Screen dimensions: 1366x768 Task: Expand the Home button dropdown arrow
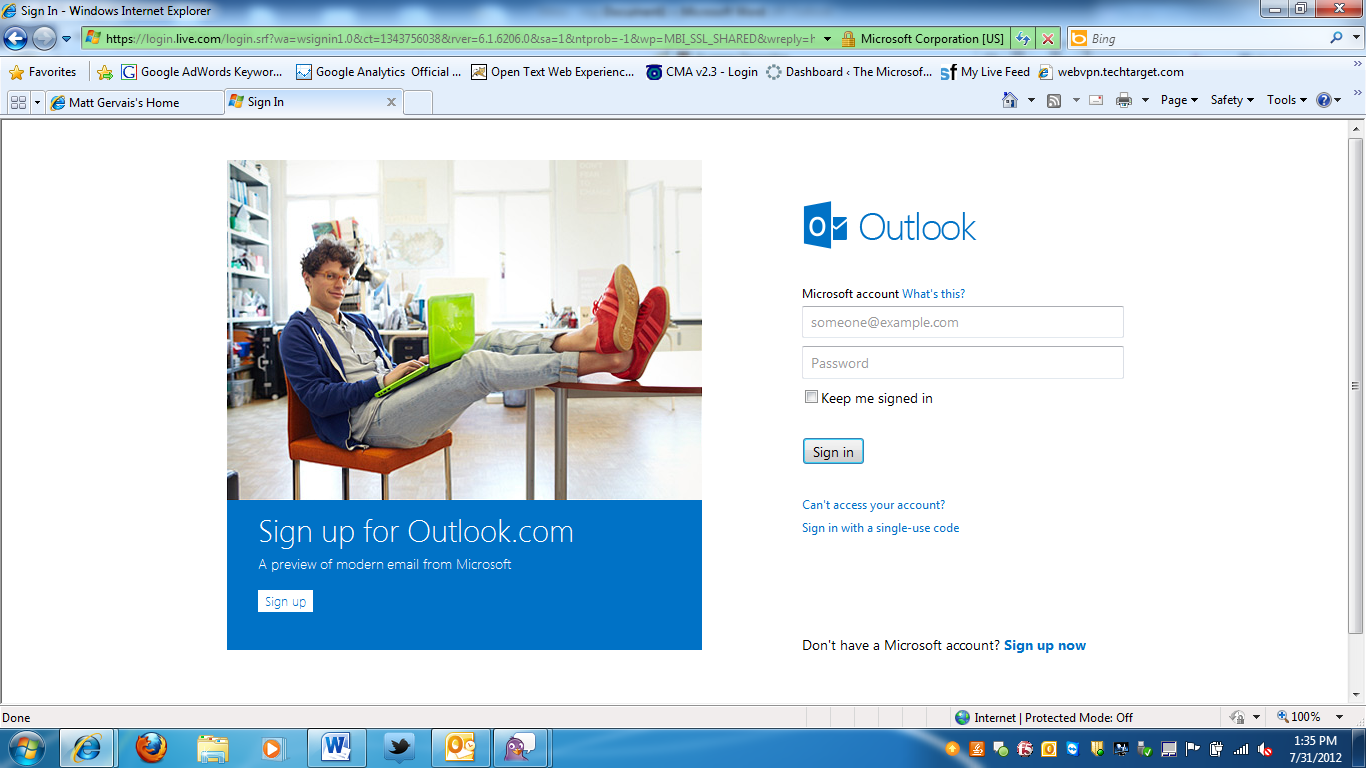[1031, 100]
